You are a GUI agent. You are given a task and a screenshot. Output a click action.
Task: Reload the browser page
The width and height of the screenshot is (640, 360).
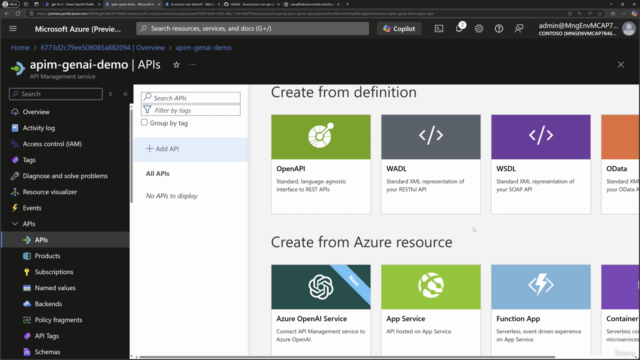click(x=18, y=13)
